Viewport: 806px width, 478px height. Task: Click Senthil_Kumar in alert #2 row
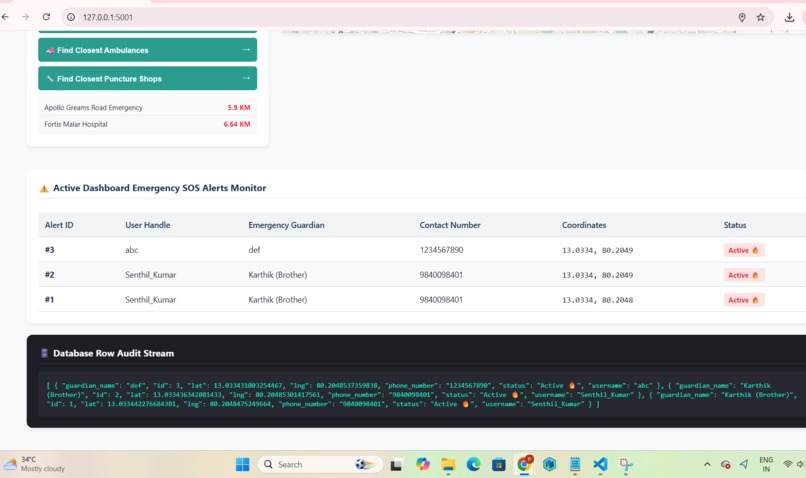coord(151,275)
